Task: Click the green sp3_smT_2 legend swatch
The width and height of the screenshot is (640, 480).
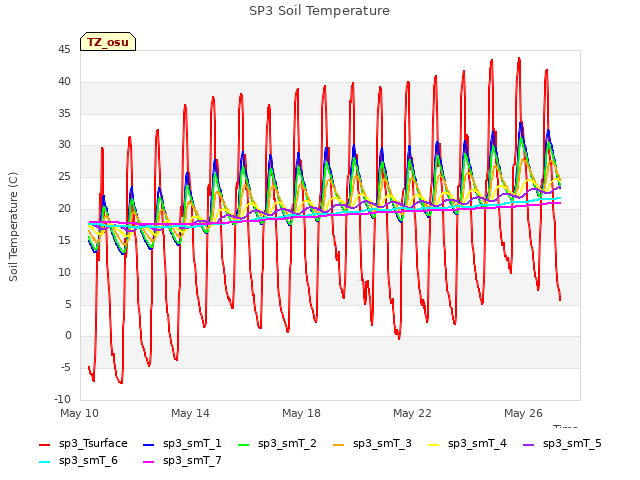Action: coord(244,444)
